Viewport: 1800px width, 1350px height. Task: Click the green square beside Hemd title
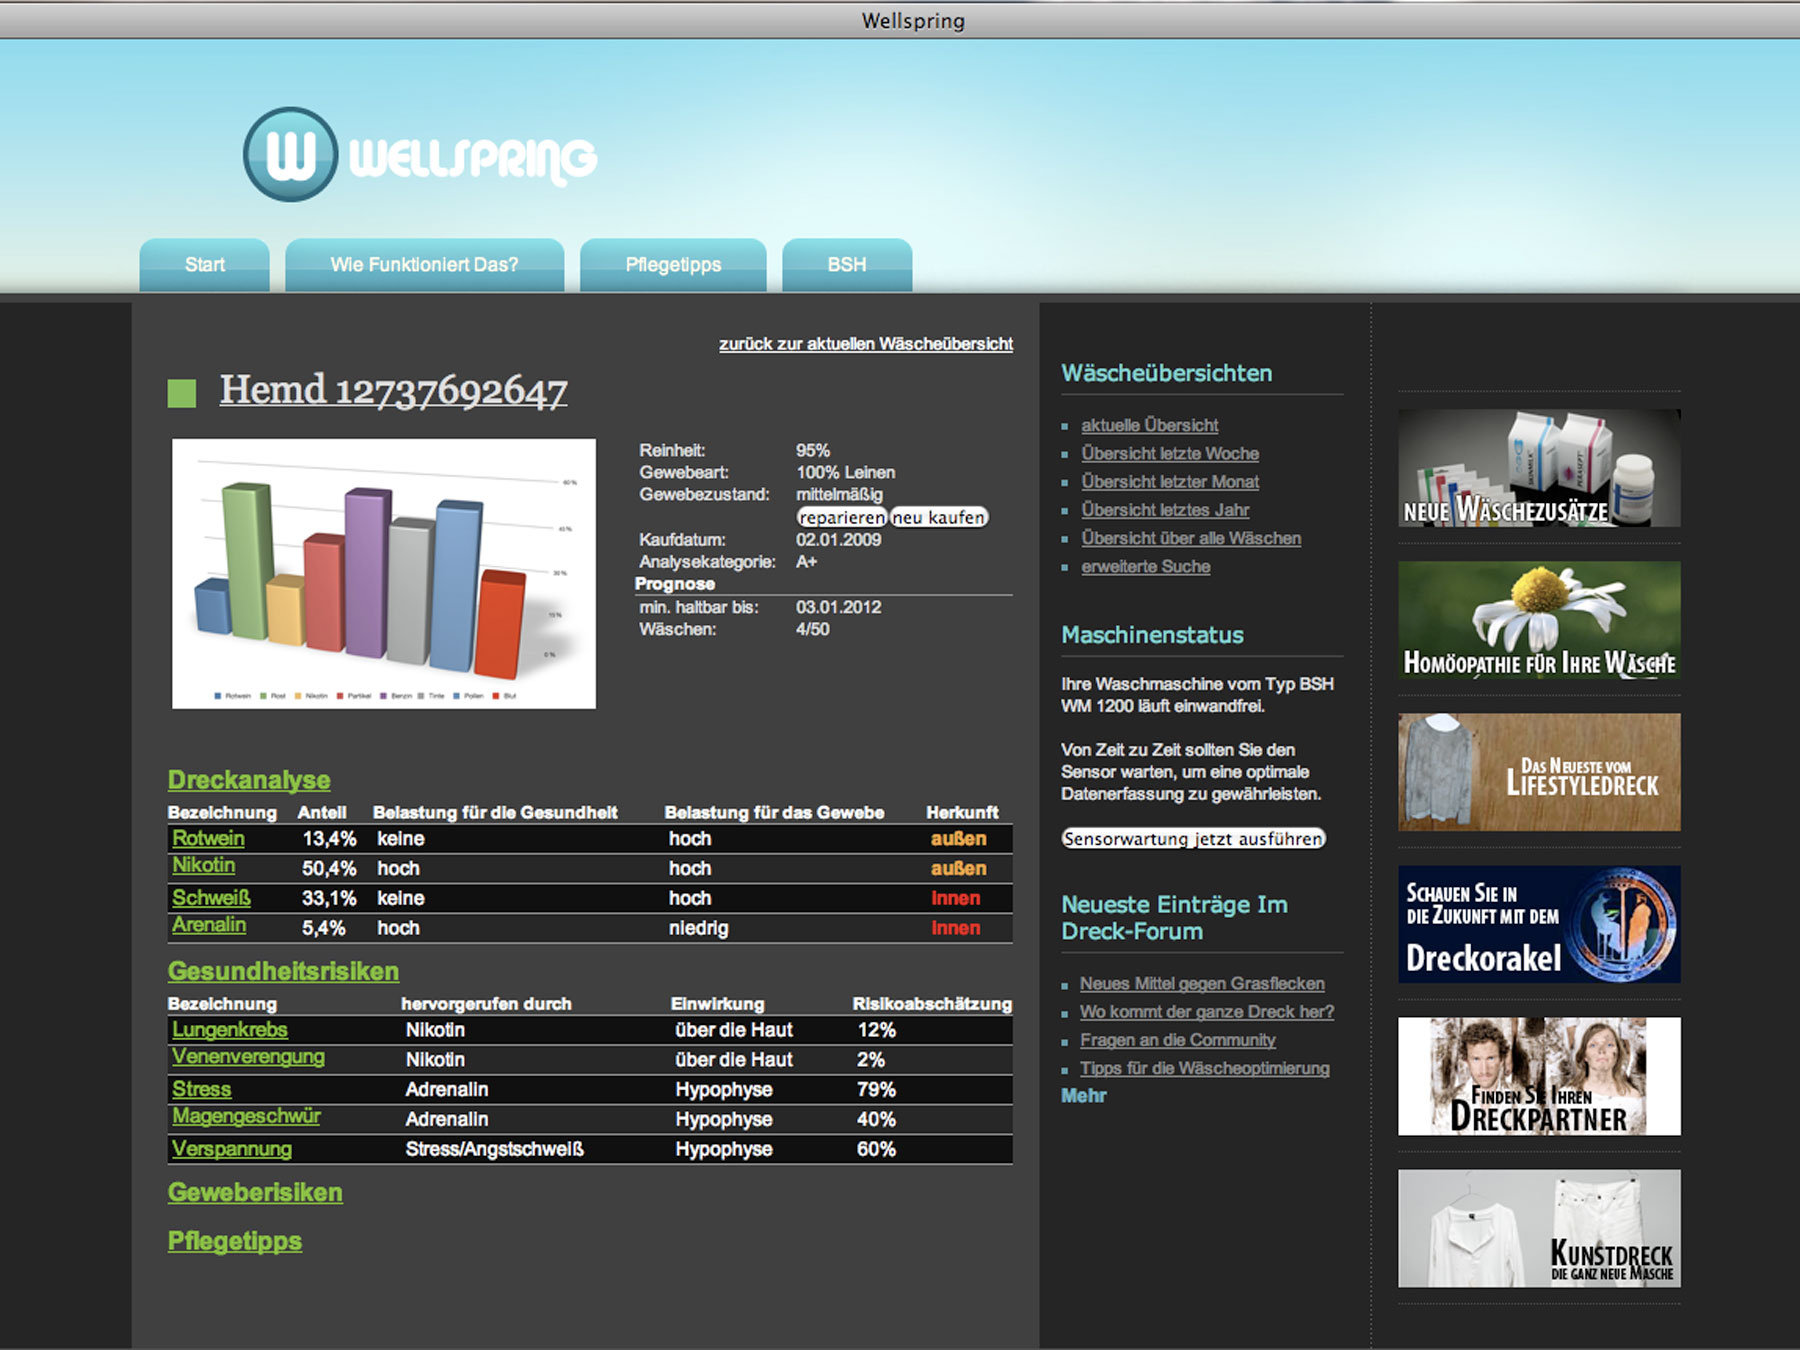point(182,393)
